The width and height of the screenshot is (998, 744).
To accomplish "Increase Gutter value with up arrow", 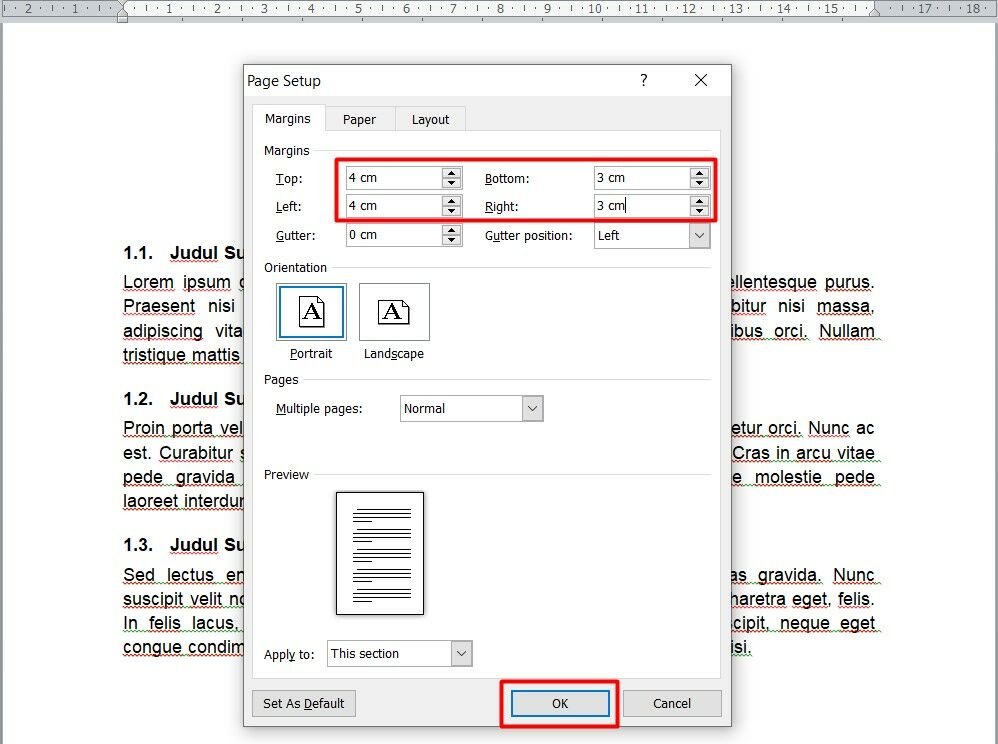I will (x=452, y=229).
